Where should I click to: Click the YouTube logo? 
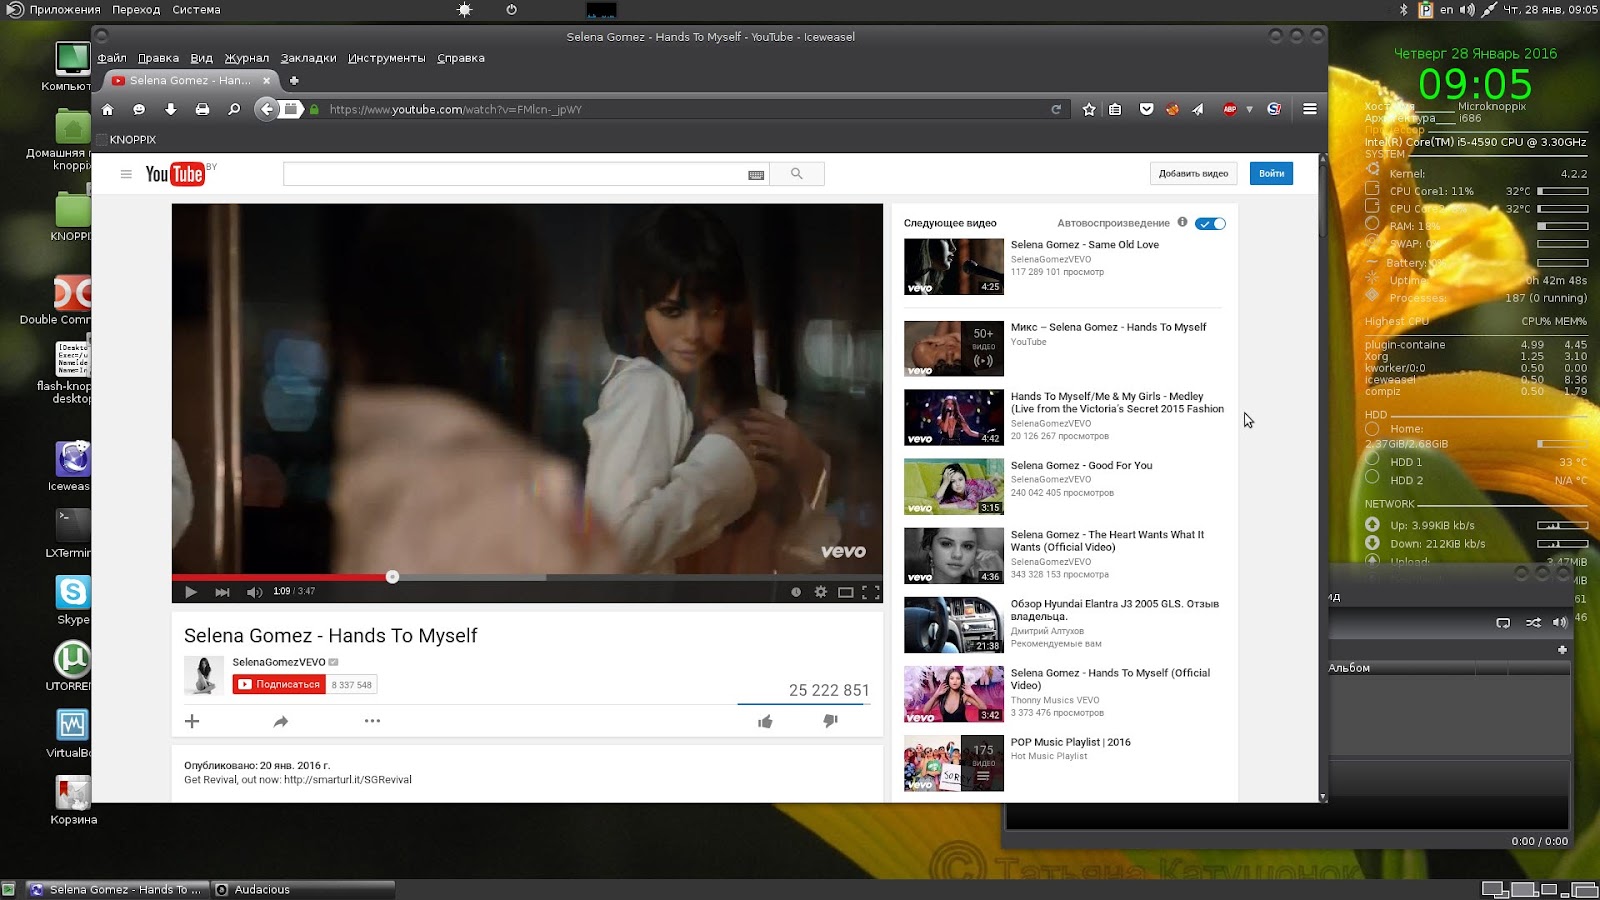click(175, 174)
